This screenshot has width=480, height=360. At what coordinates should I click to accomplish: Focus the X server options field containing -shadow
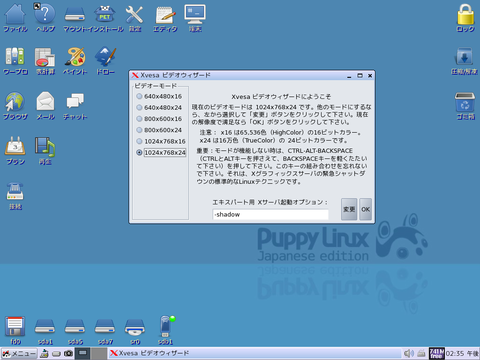[x=270, y=214]
